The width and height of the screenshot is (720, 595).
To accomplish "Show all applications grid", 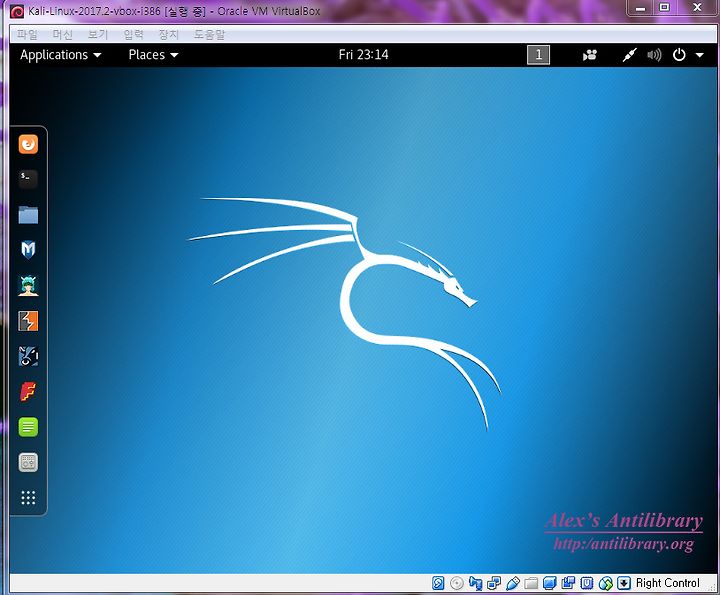I will pyautogui.click(x=28, y=498).
